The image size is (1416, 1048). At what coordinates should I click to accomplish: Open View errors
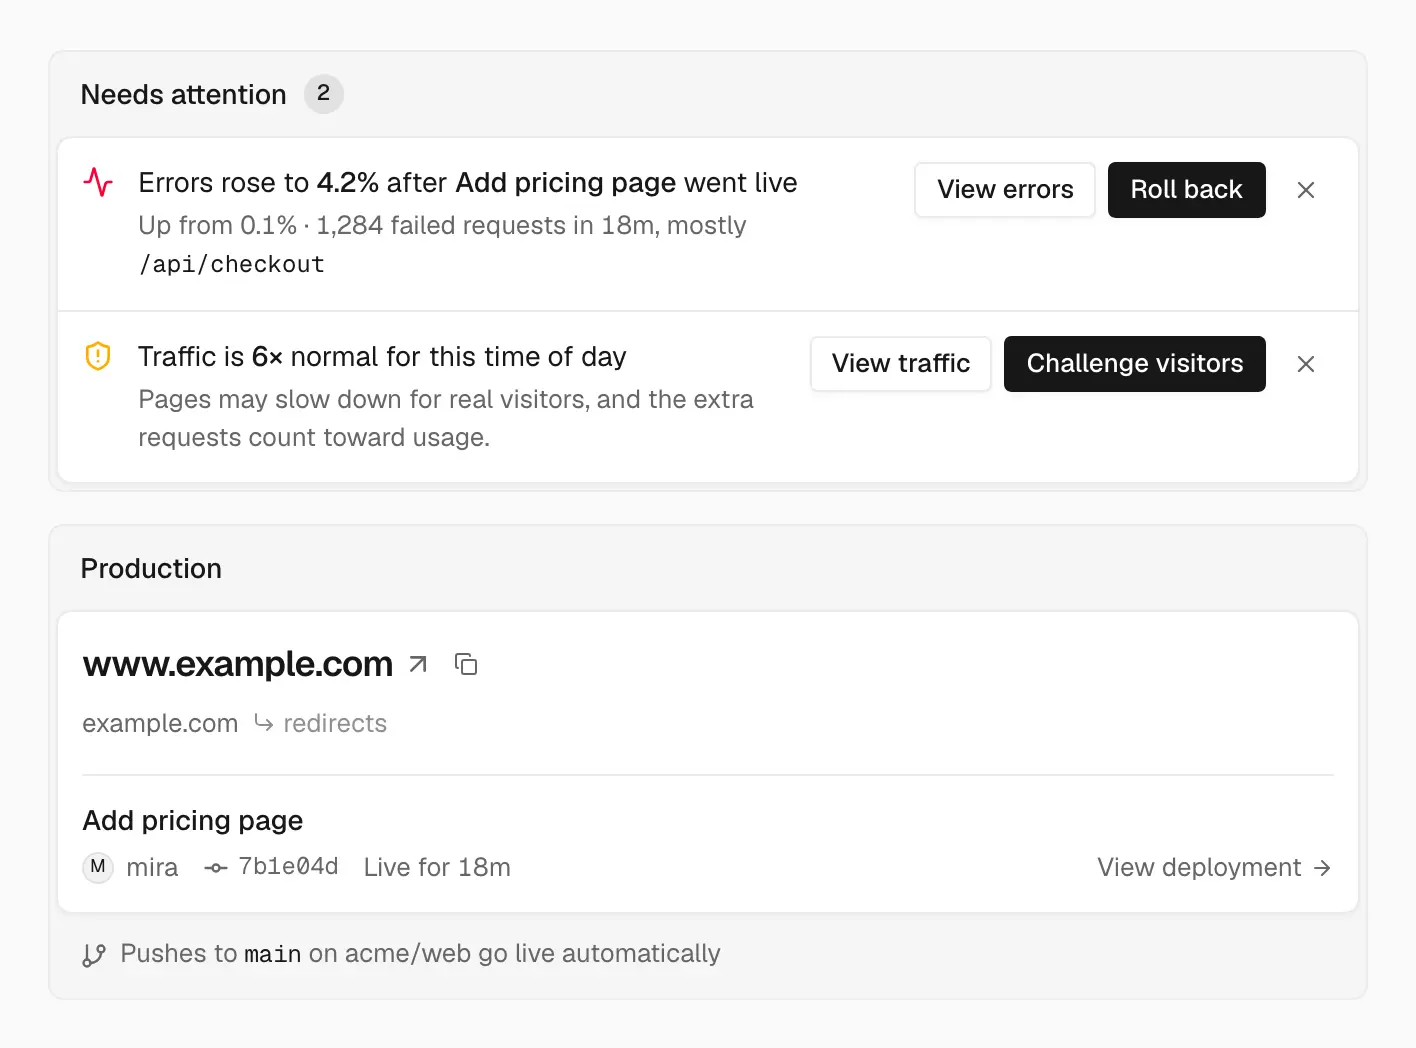pyautogui.click(x=1005, y=190)
